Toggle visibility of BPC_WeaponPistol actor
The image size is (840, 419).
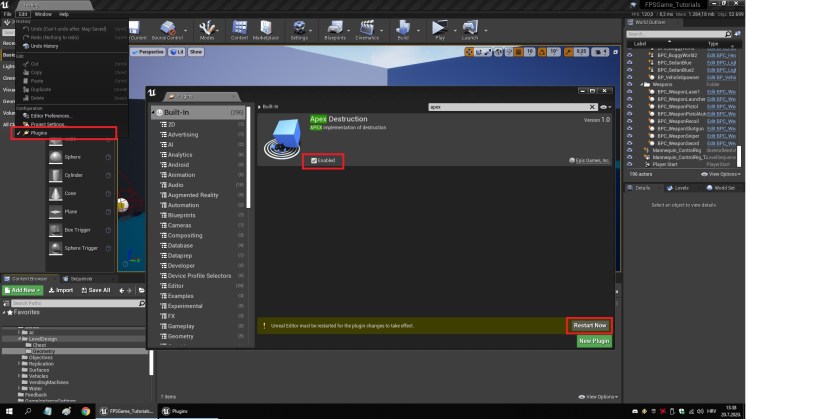(x=630, y=106)
